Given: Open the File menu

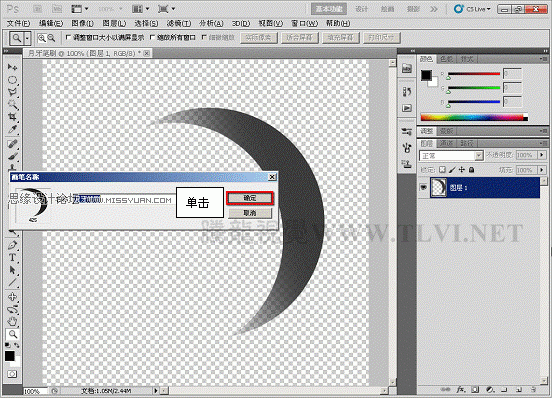Looking at the screenshot, I should (18, 24).
